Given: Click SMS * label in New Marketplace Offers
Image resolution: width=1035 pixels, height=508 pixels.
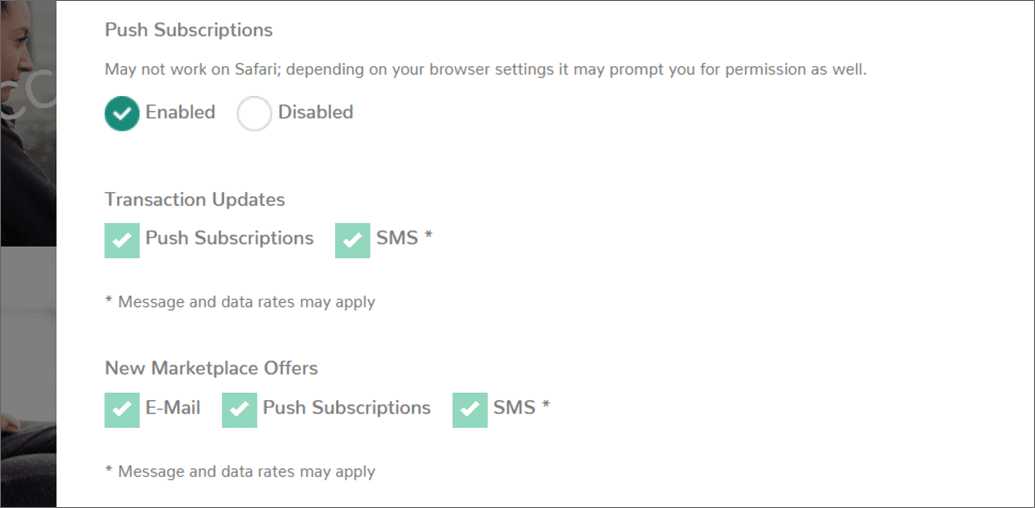Looking at the screenshot, I should 521,408.
